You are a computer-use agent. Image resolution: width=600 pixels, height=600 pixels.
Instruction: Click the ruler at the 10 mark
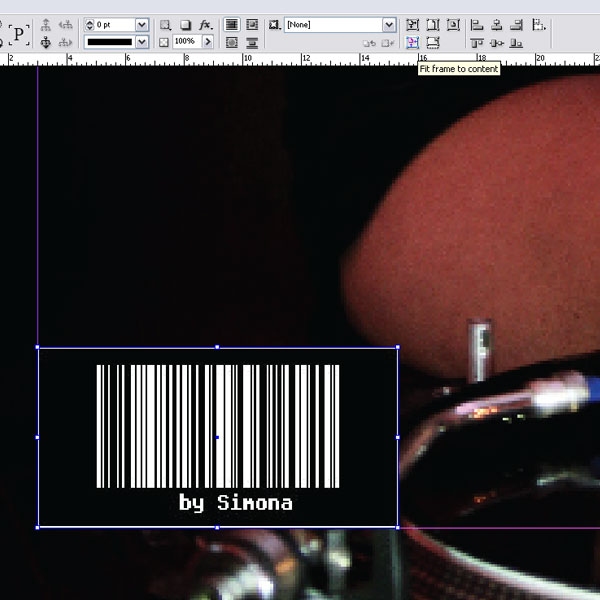247,59
